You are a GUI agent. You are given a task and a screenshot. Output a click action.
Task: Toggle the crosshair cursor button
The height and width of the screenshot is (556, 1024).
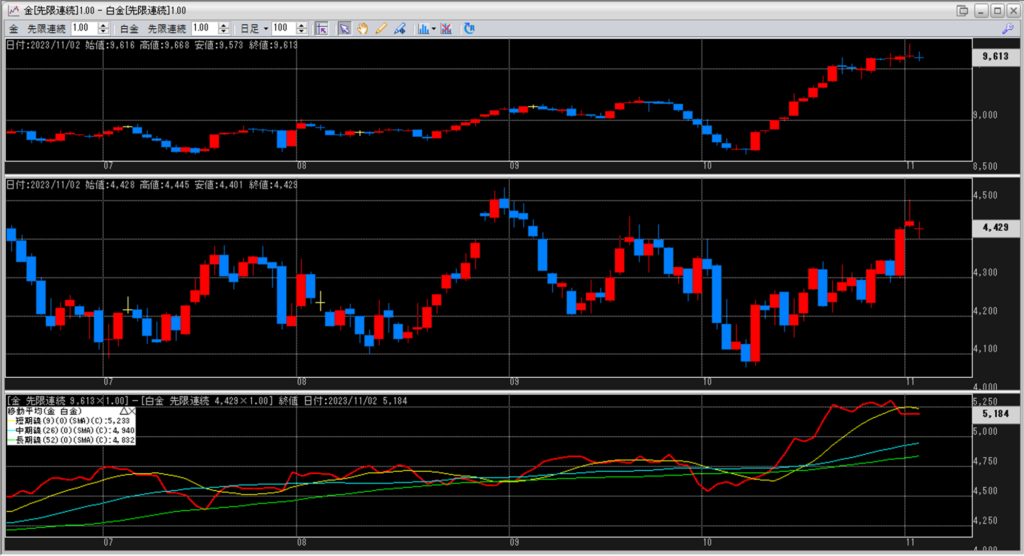321,28
